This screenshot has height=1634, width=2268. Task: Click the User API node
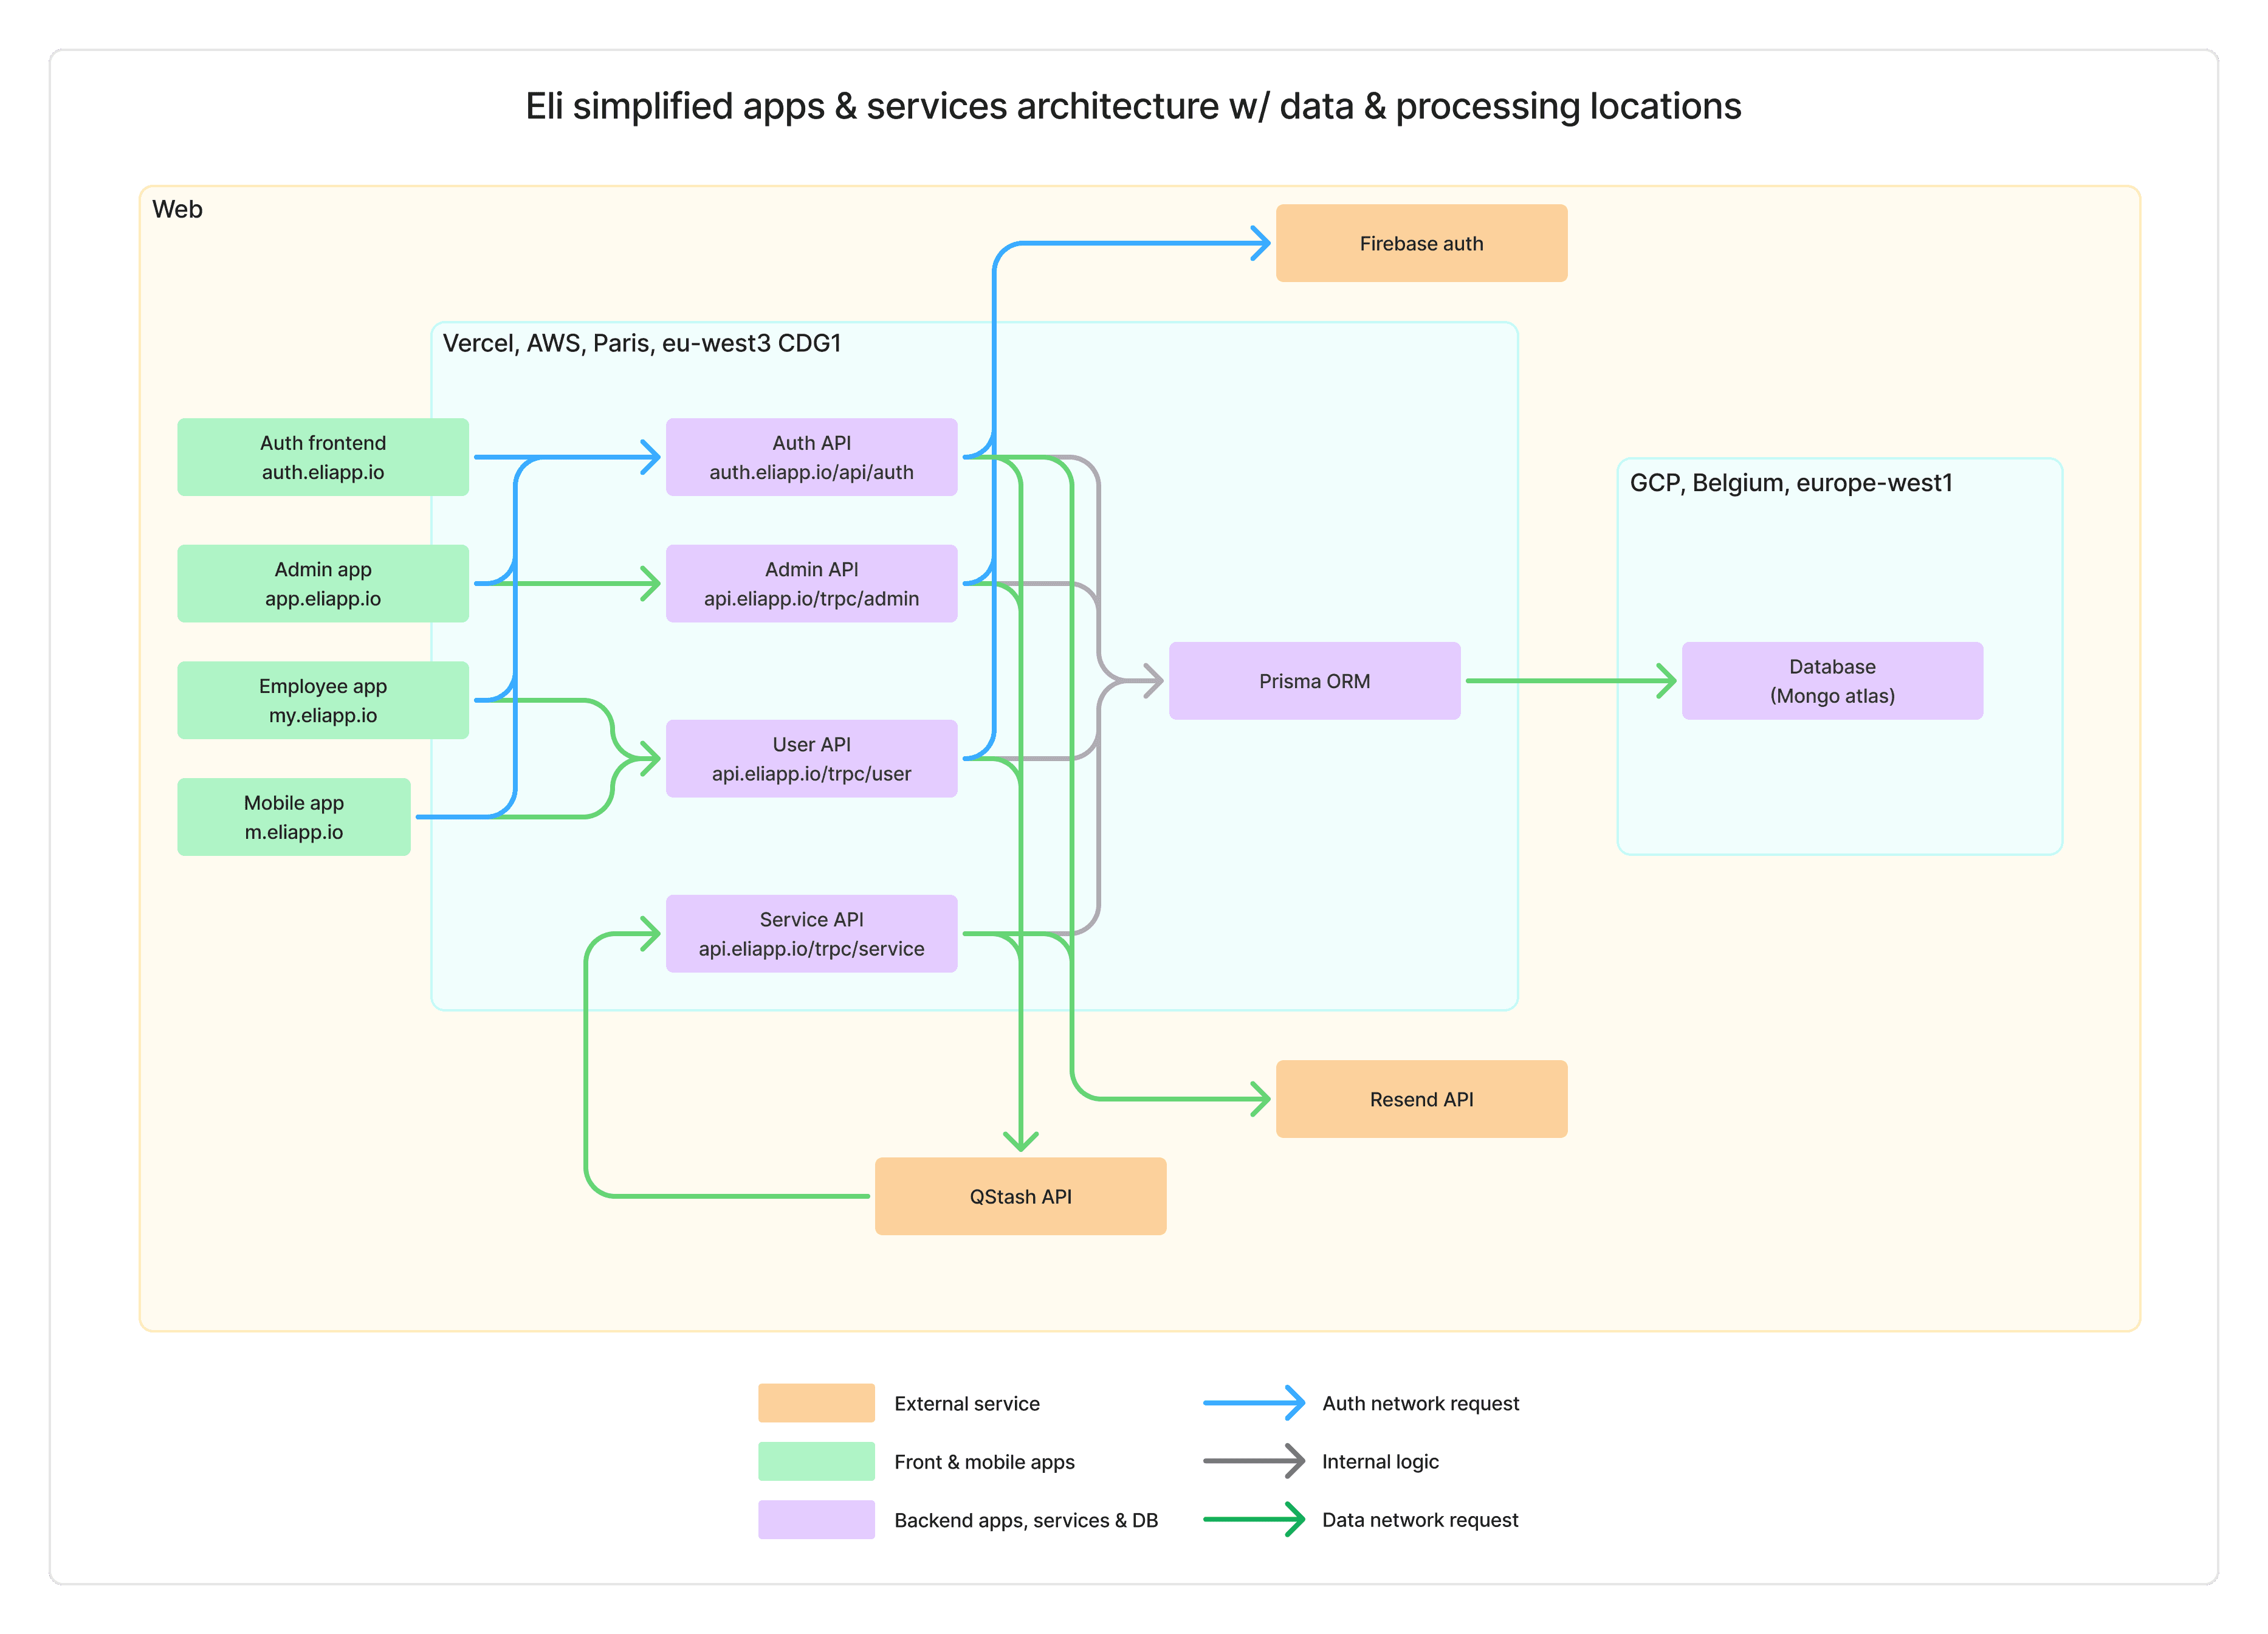point(811,759)
